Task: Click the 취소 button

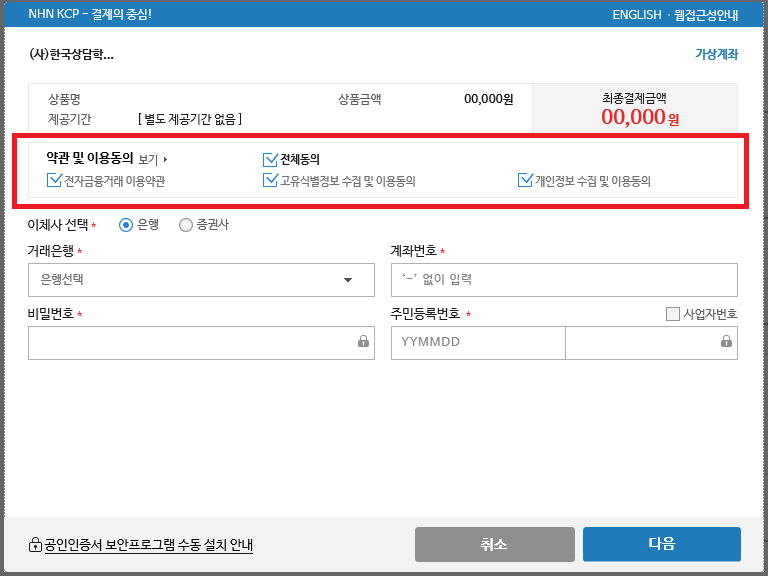Action: pos(495,544)
